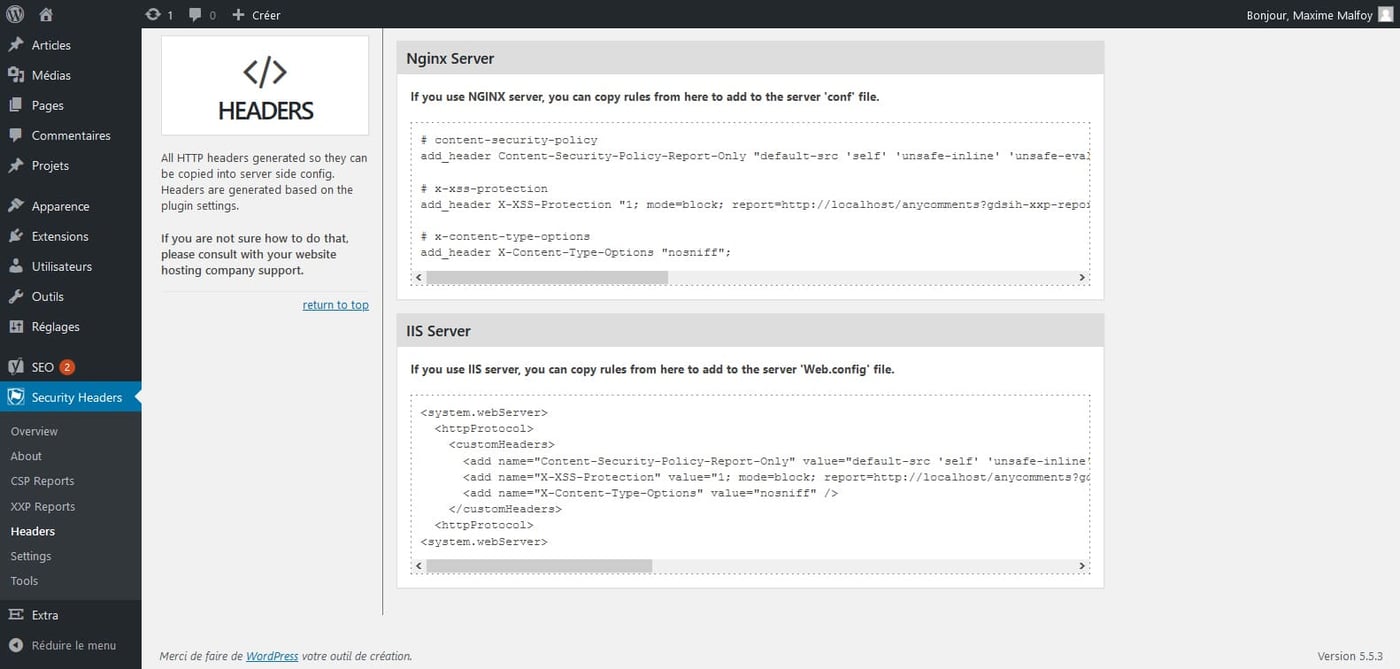Open the WordPress link in the footer
This screenshot has height=669, width=1400.
(x=271, y=655)
